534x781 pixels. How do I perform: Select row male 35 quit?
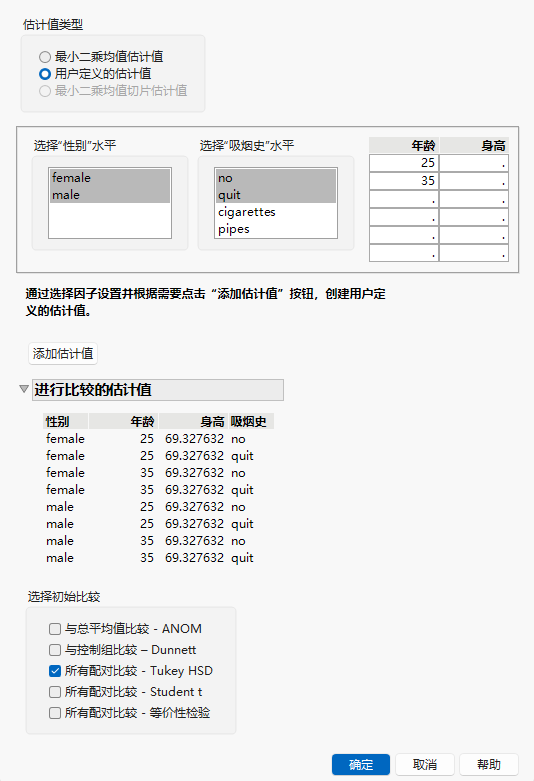tap(158, 557)
